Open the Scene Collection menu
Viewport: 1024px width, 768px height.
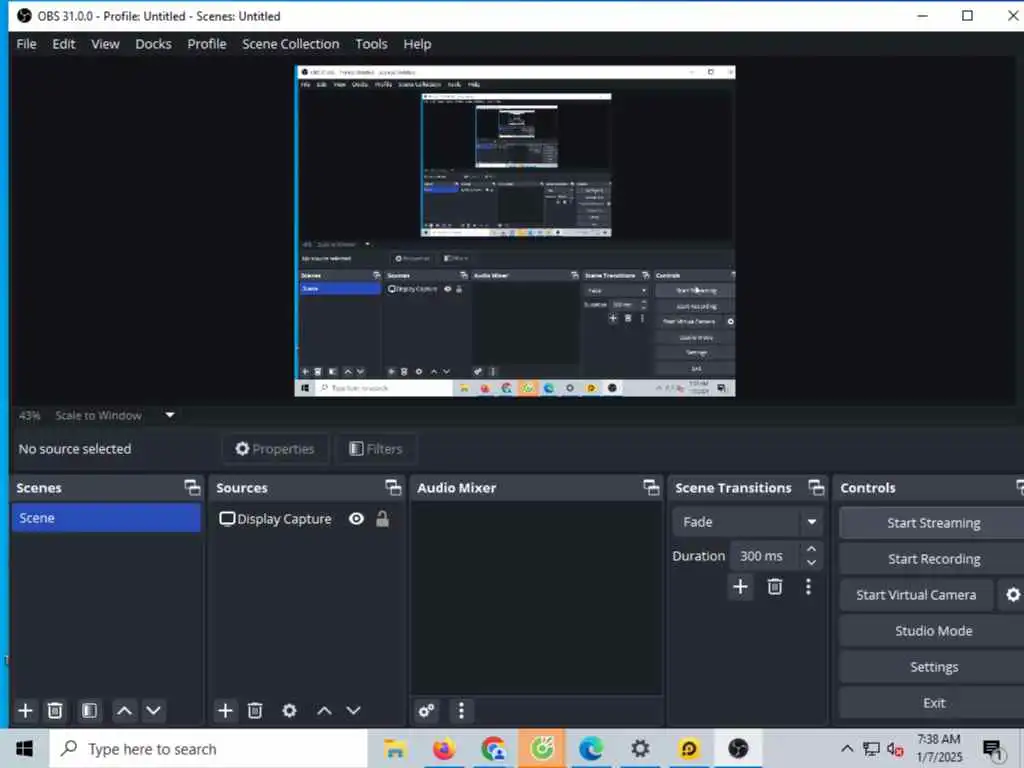coord(291,44)
